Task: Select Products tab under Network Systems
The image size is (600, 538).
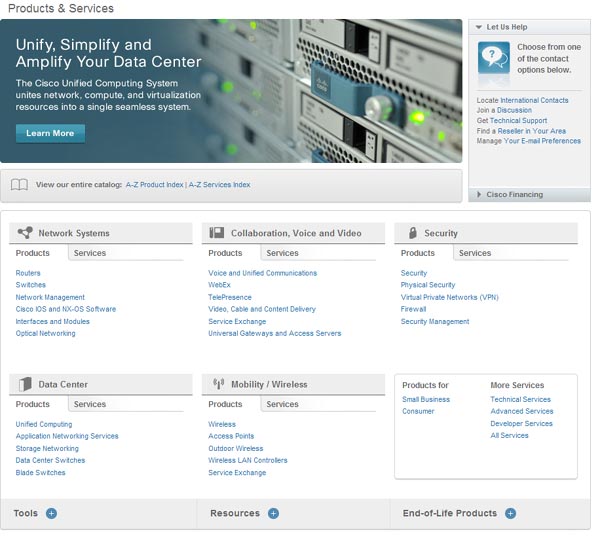Action: 33,253
